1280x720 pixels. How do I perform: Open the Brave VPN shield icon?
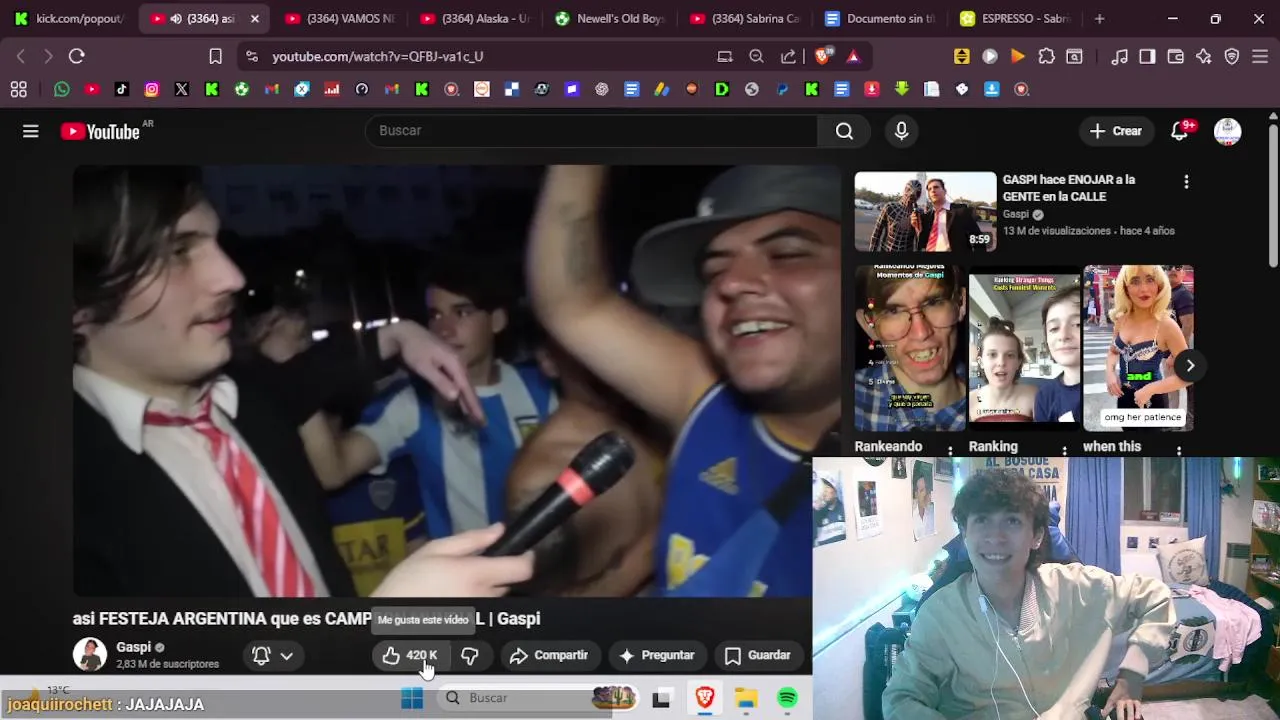[1232, 57]
